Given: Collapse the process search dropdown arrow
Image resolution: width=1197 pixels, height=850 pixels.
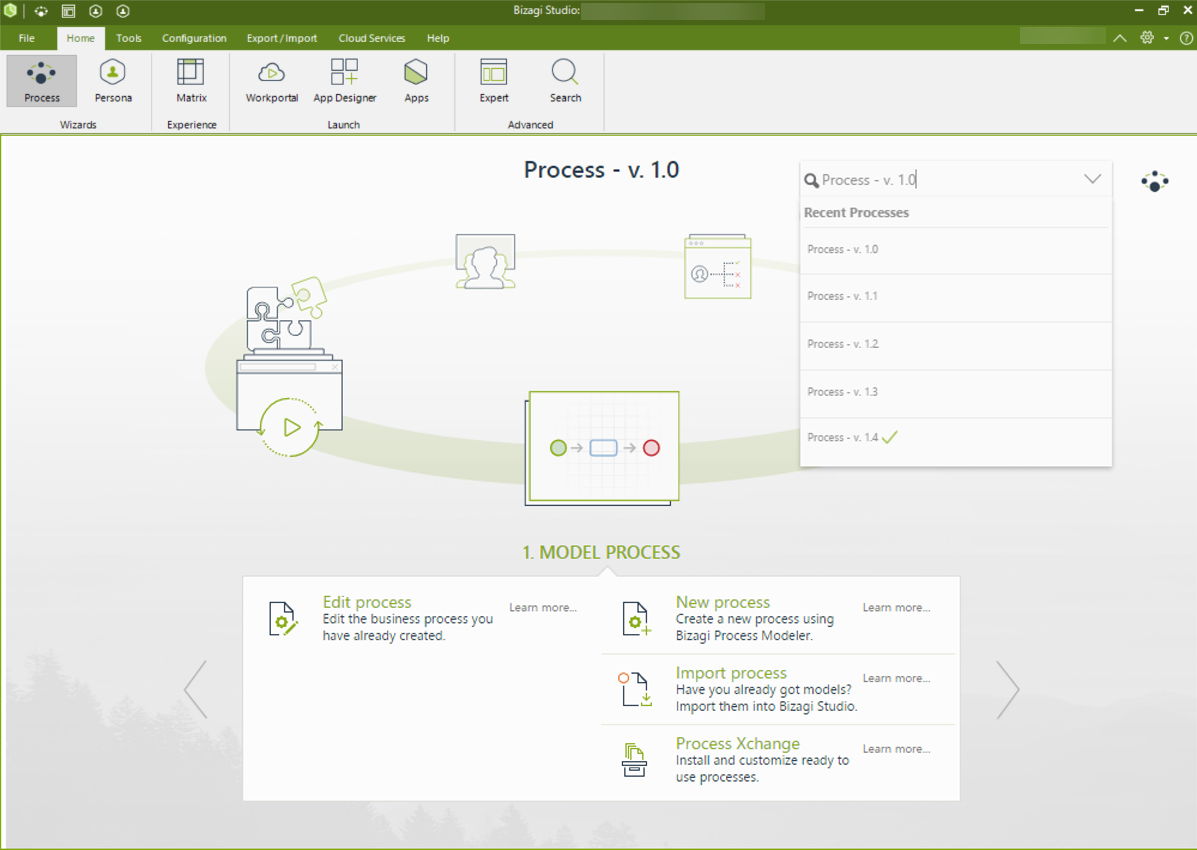Looking at the screenshot, I should tap(1092, 180).
